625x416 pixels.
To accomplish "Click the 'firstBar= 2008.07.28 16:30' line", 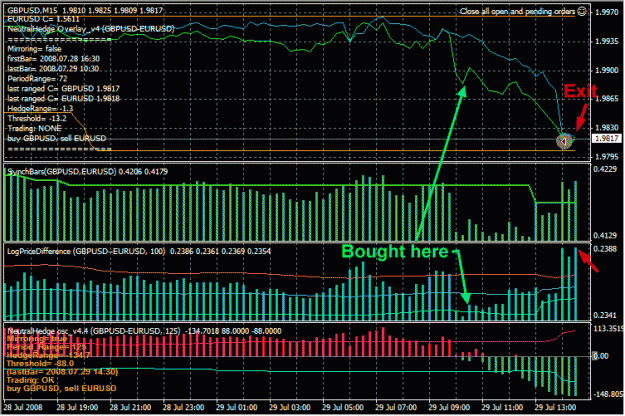I will (53, 59).
